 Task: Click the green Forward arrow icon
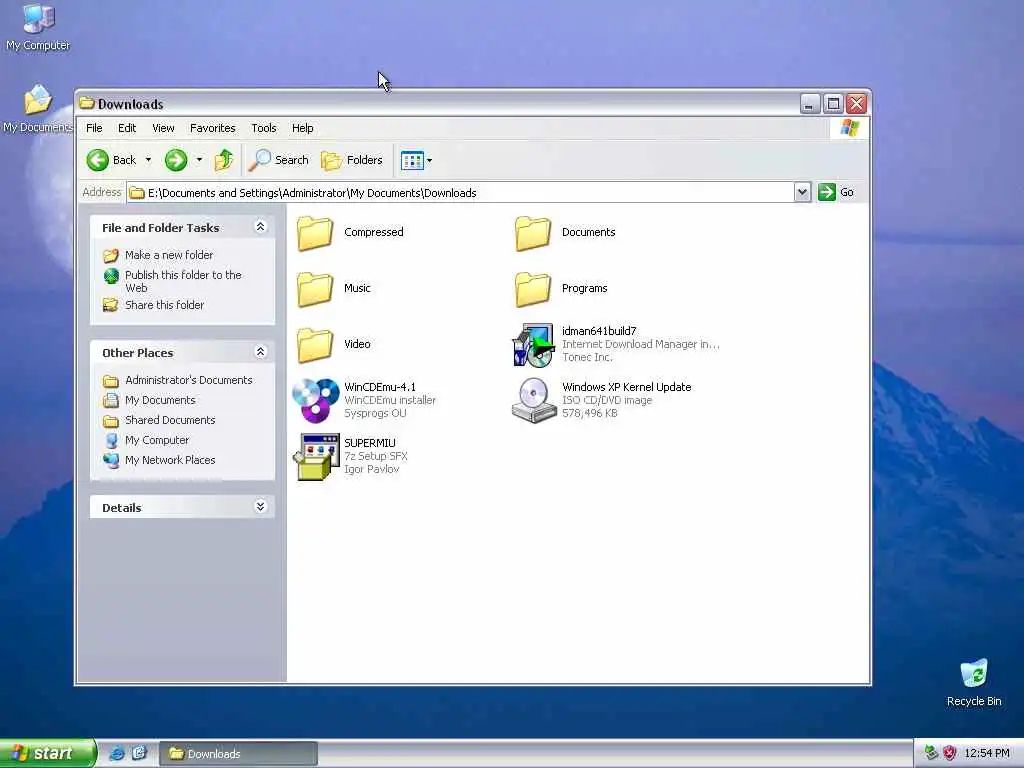pos(176,160)
